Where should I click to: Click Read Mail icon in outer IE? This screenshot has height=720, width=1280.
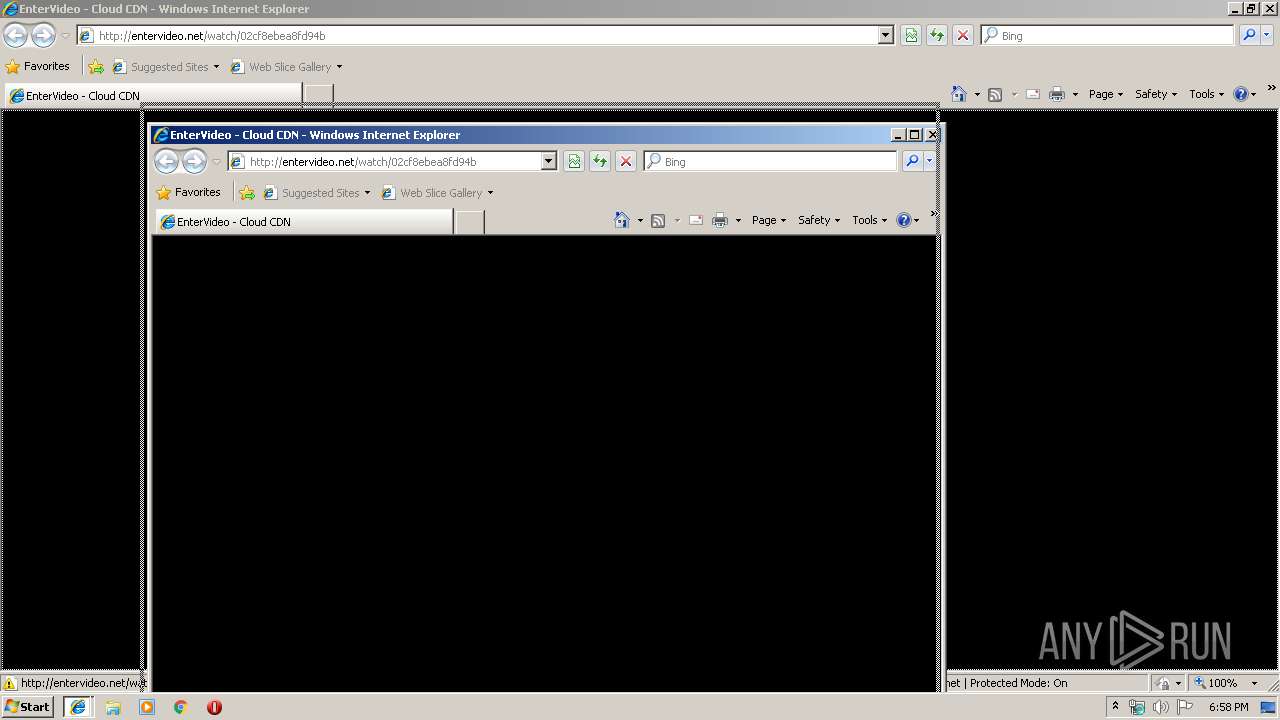1033,94
